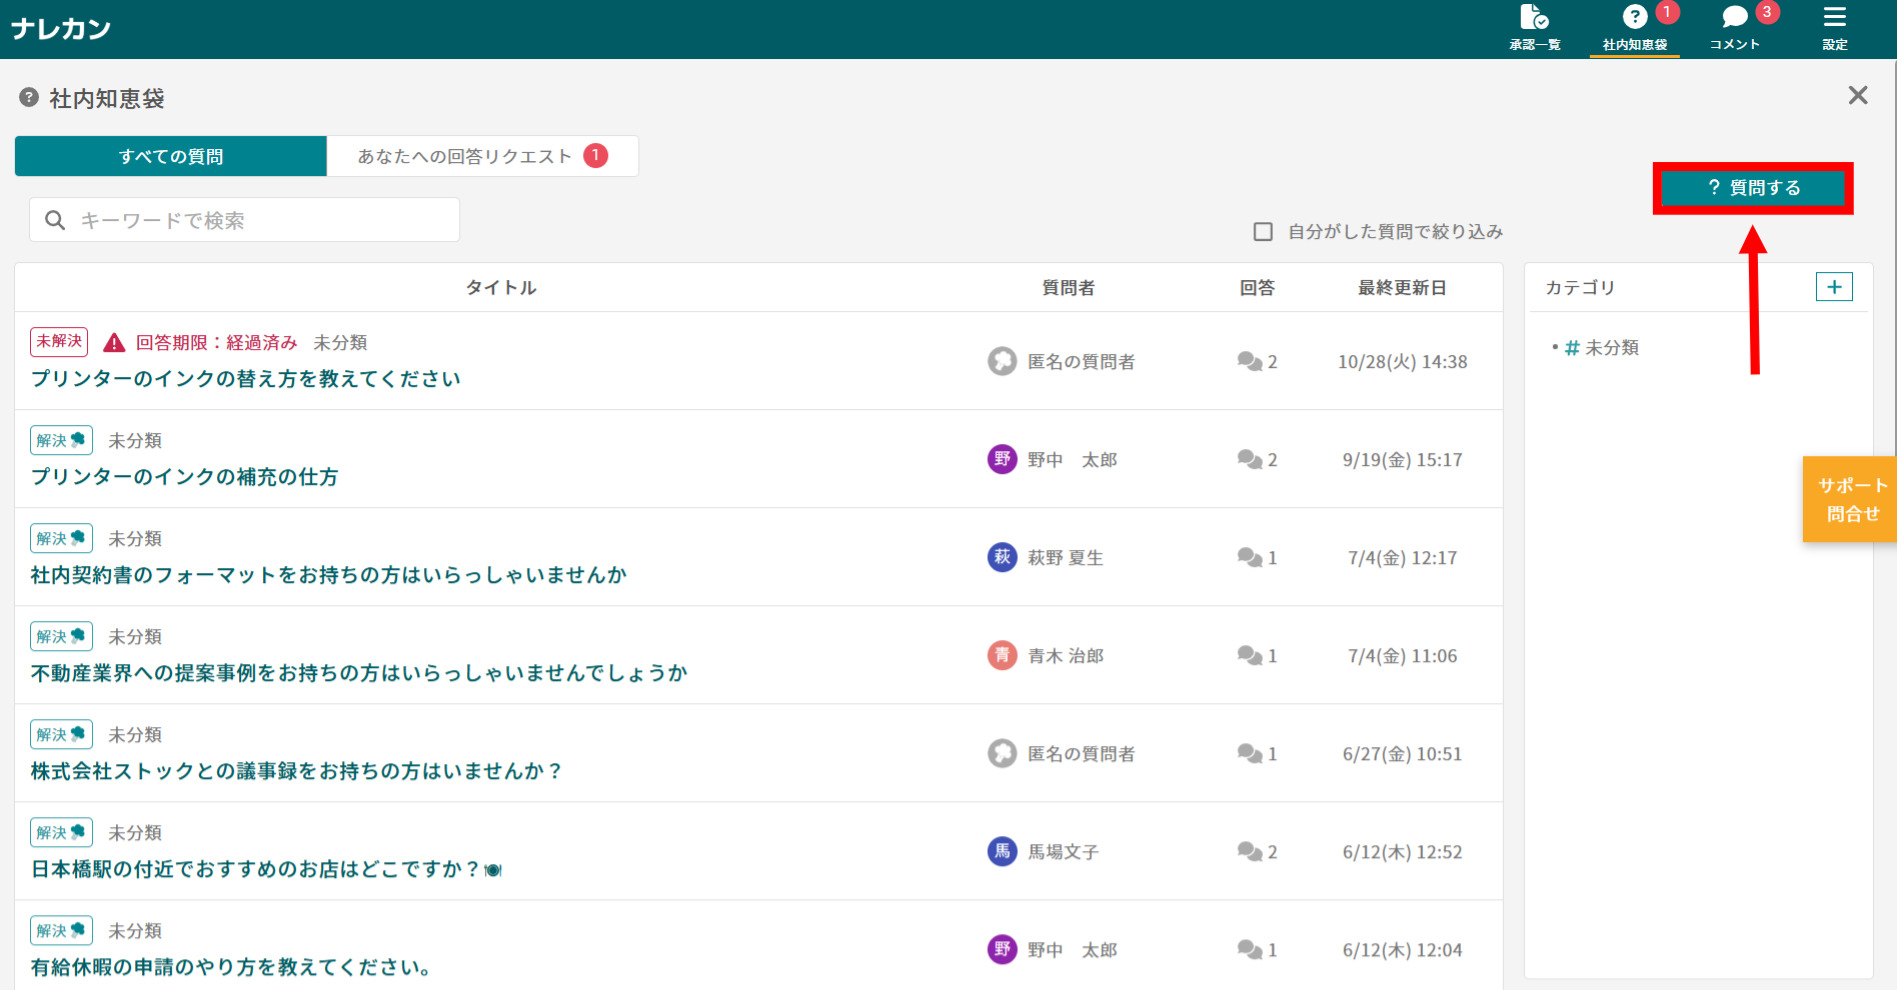Click the ナレカン logo
This screenshot has height=990, width=1897.
[x=61, y=29]
